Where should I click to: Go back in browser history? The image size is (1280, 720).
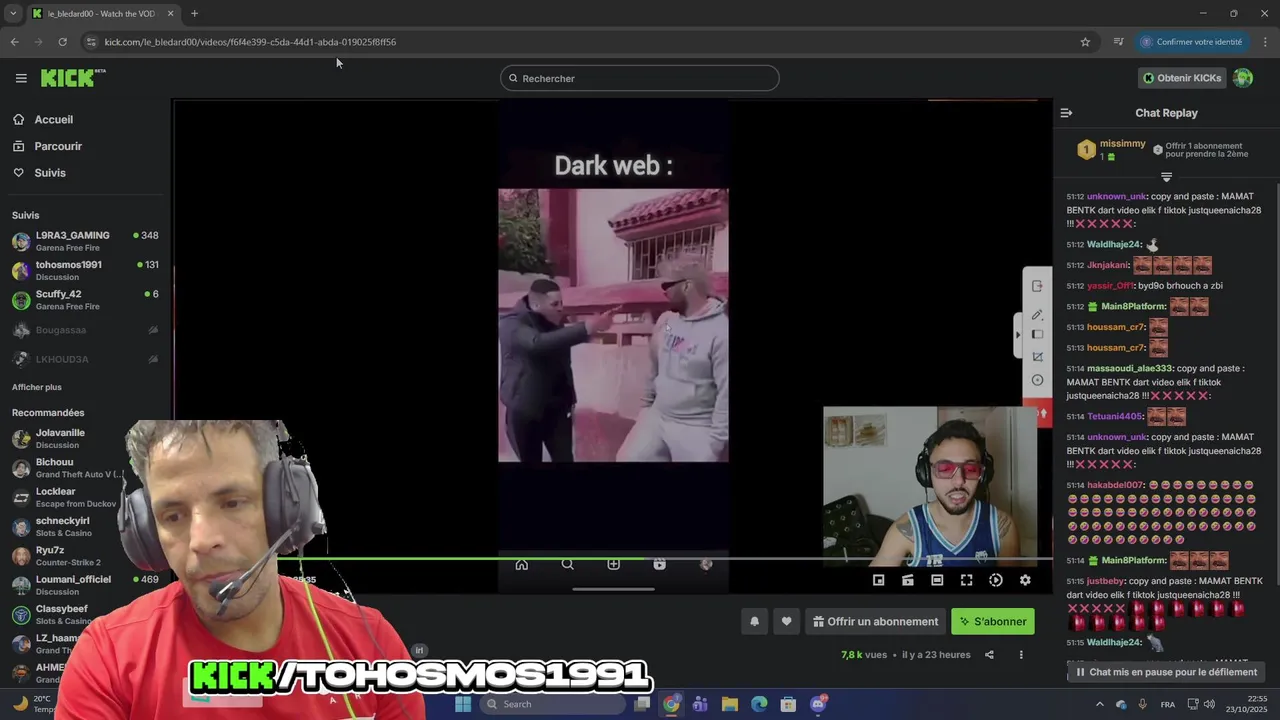14,42
